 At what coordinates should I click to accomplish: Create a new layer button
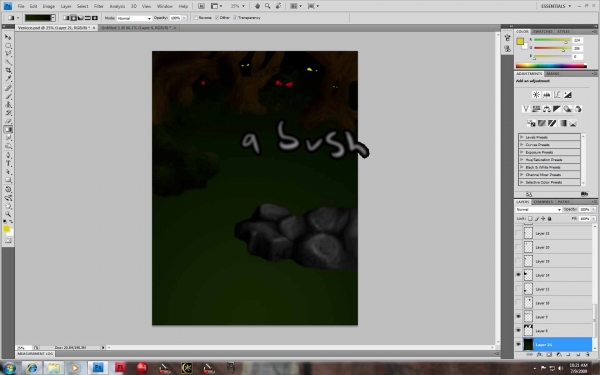pos(578,354)
